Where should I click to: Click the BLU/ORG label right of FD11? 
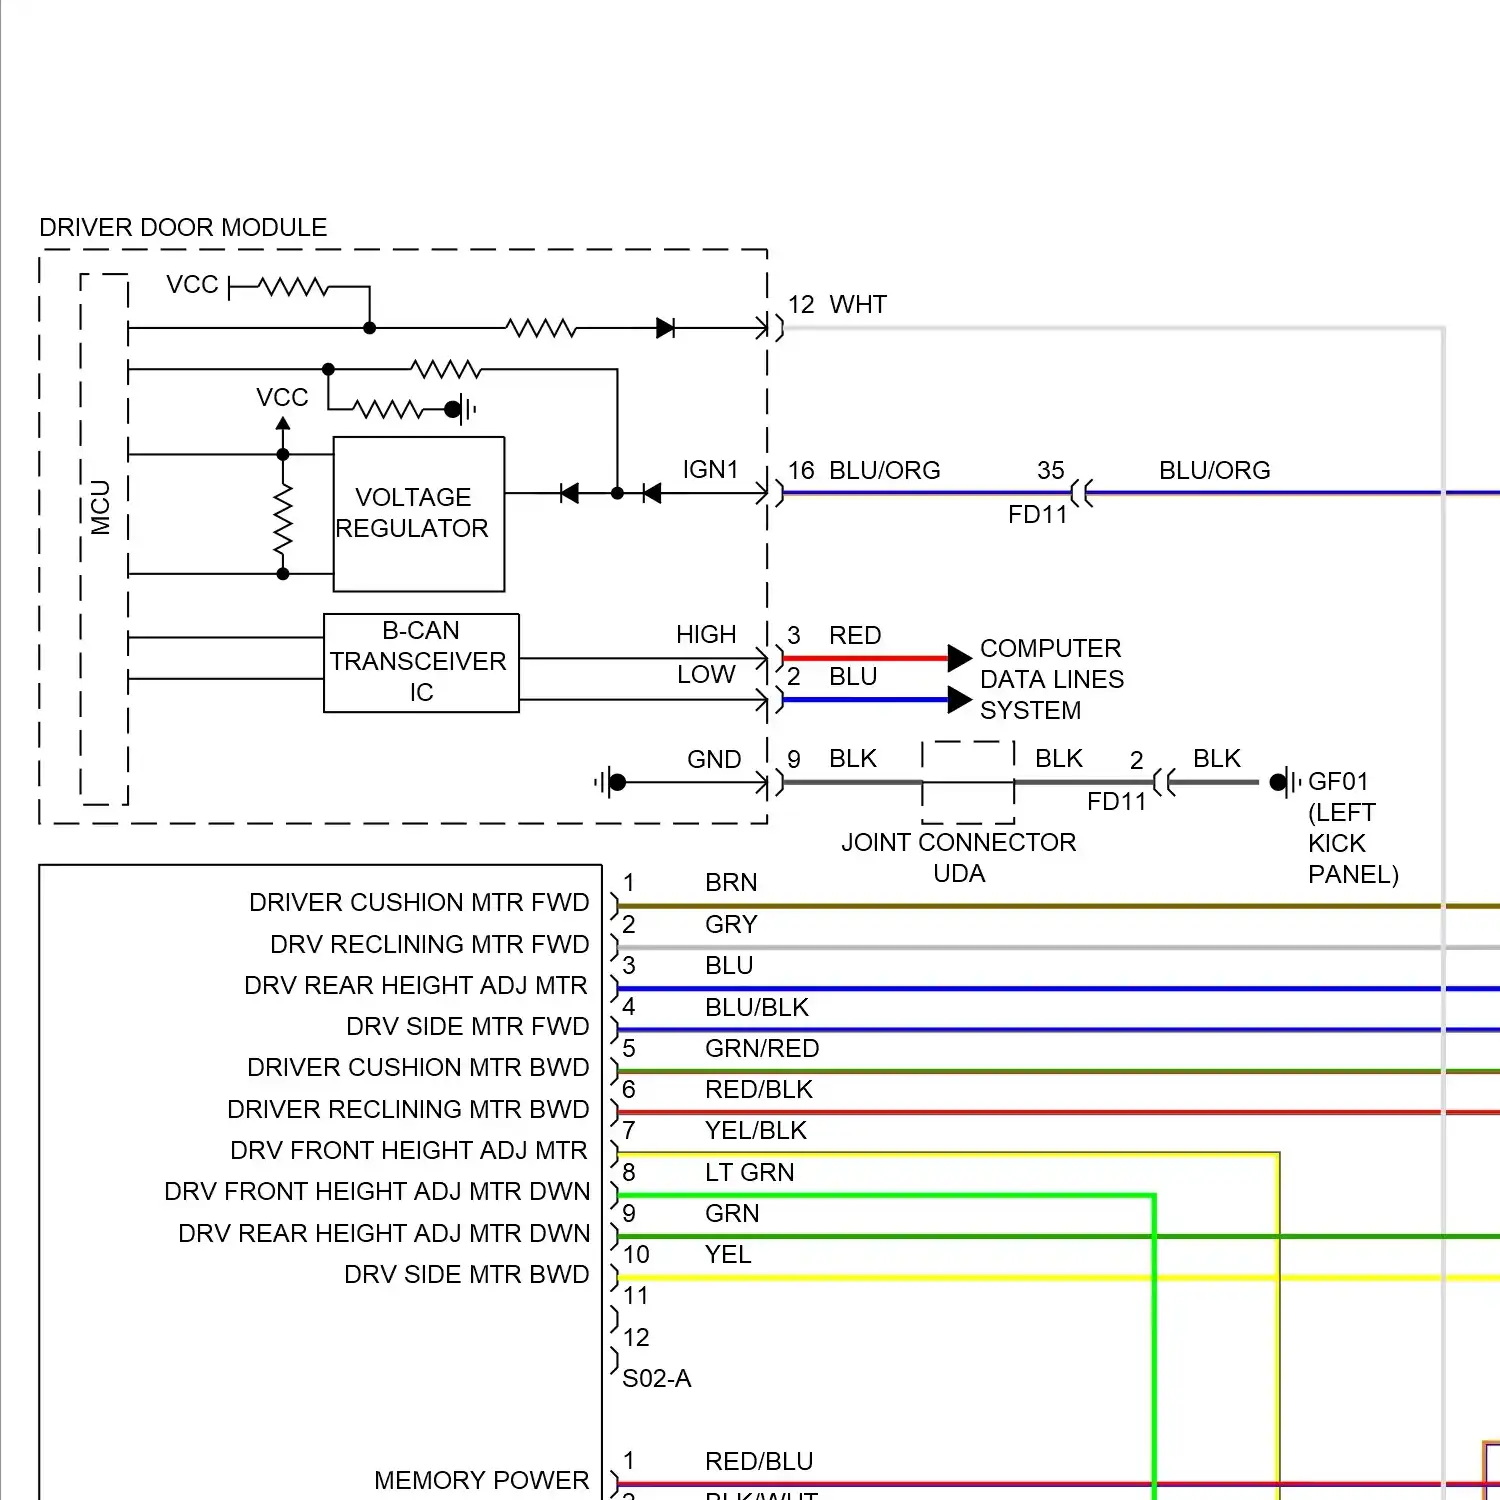[x=1214, y=470]
